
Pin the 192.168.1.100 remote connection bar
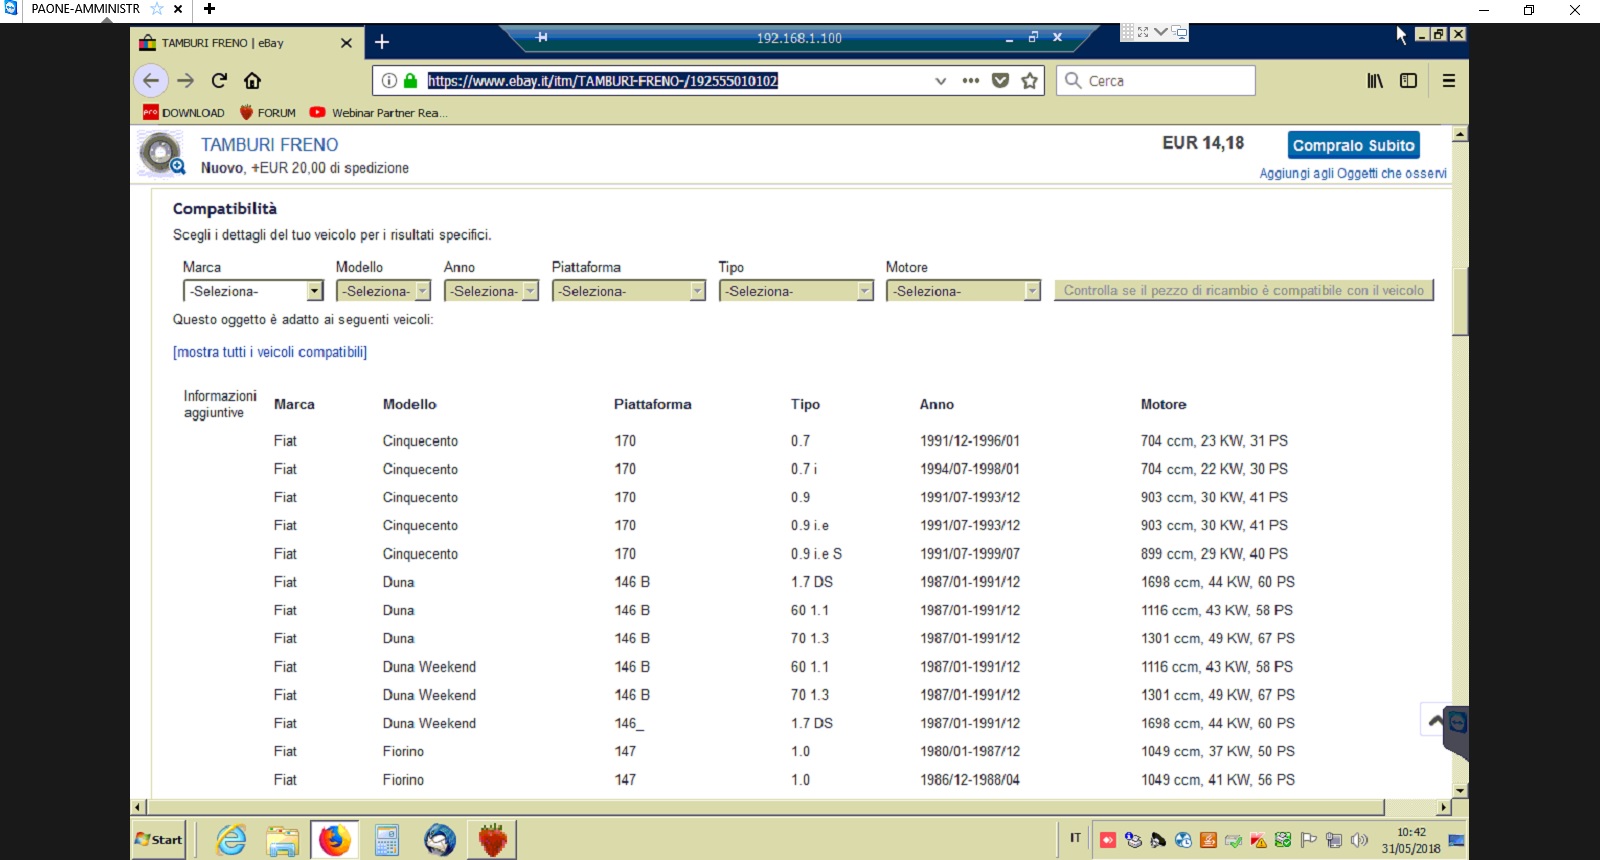[541, 37]
